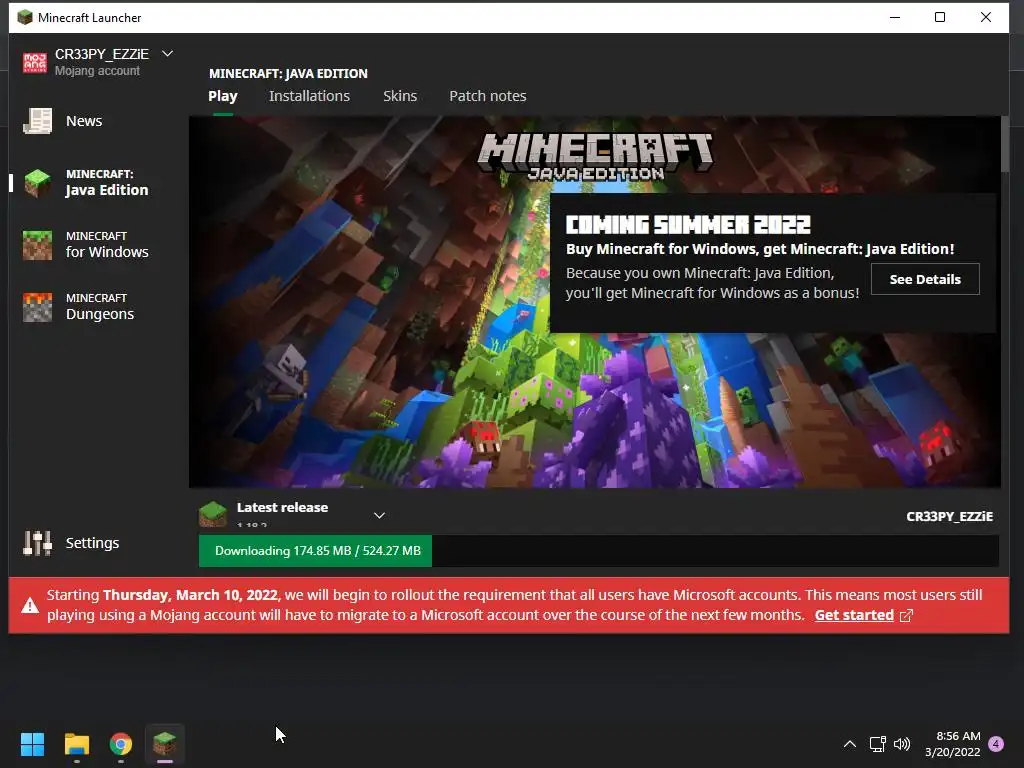Switch to the Patch notes tab

[x=488, y=96]
